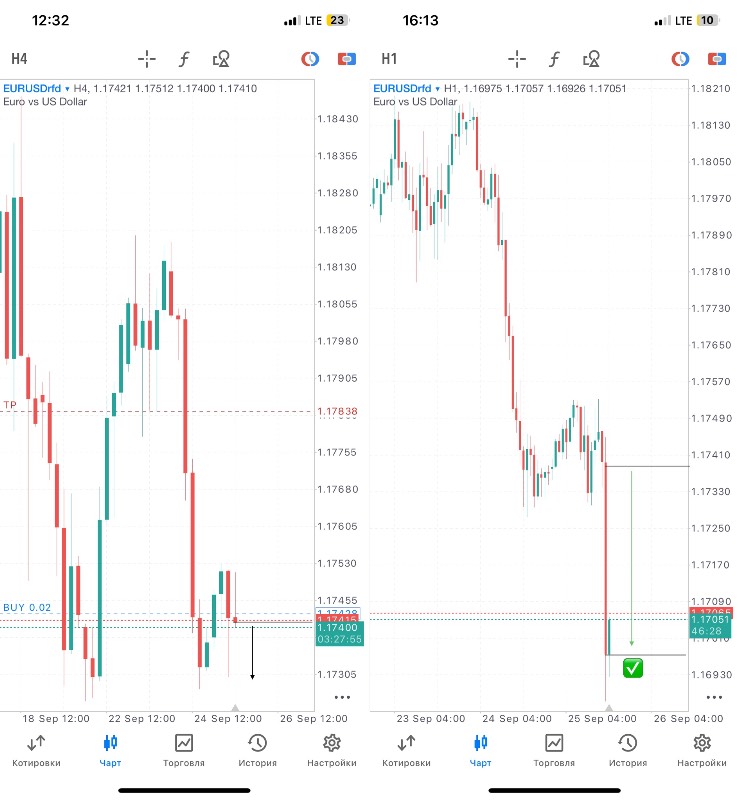Click the green checkmark on H1 chart

pyautogui.click(x=633, y=667)
